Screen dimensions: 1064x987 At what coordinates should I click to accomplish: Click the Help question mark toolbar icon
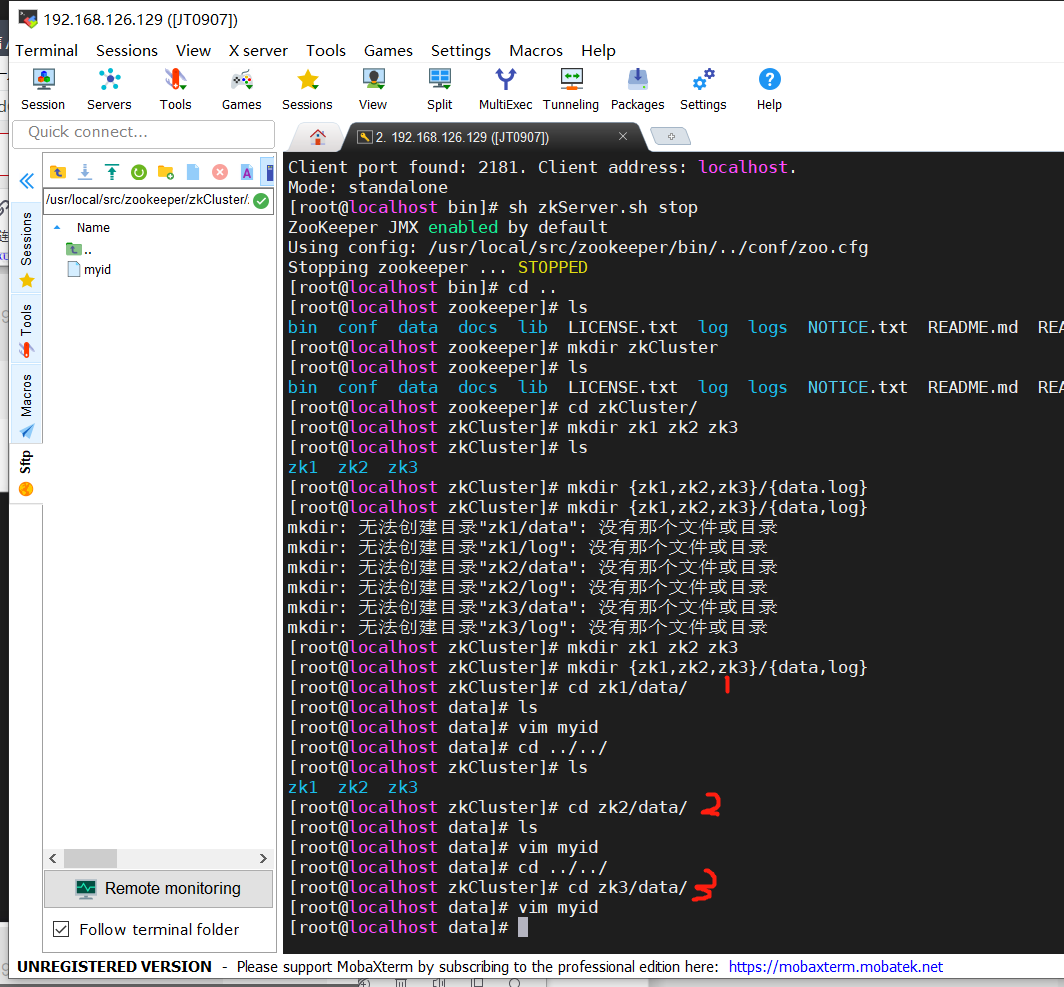coord(769,89)
